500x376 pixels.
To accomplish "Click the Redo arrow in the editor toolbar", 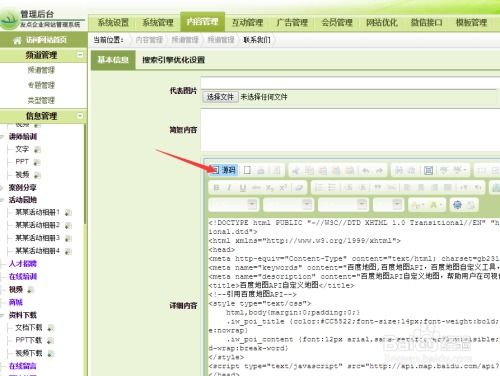I will [x=379, y=171].
